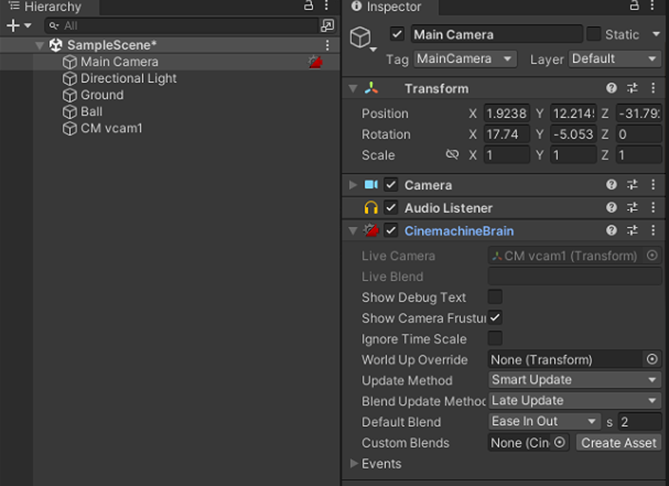This screenshot has height=486, width=669.
Task: Open Camera help reference icon
Action: click(x=611, y=185)
